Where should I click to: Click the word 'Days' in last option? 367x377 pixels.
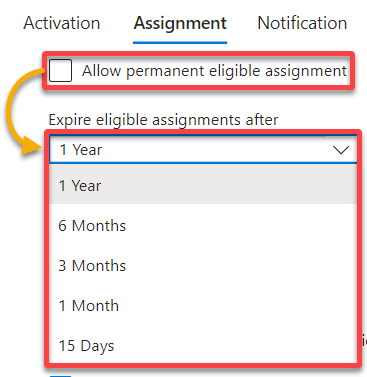coord(97,346)
